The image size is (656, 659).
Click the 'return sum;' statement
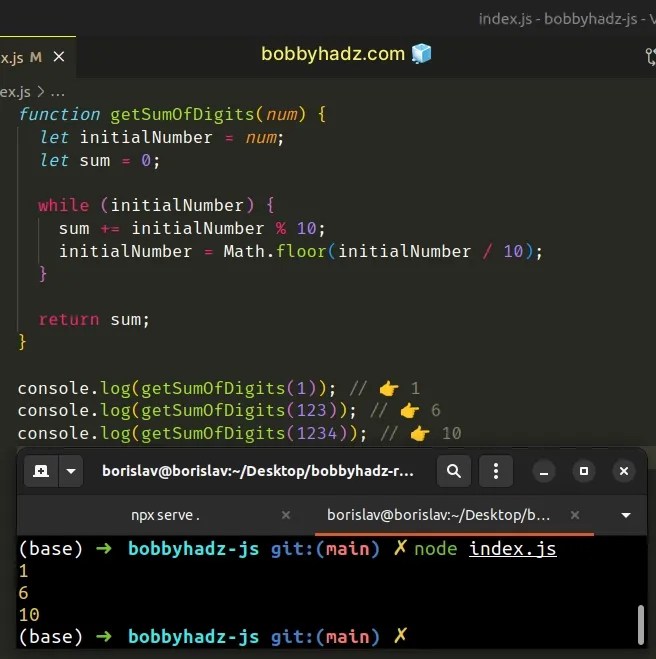tap(94, 320)
